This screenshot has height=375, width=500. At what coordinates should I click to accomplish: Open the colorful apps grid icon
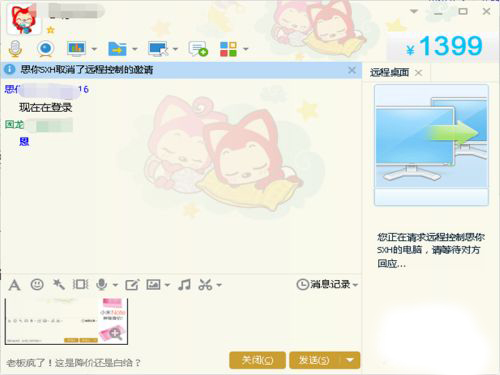click(x=228, y=49)
